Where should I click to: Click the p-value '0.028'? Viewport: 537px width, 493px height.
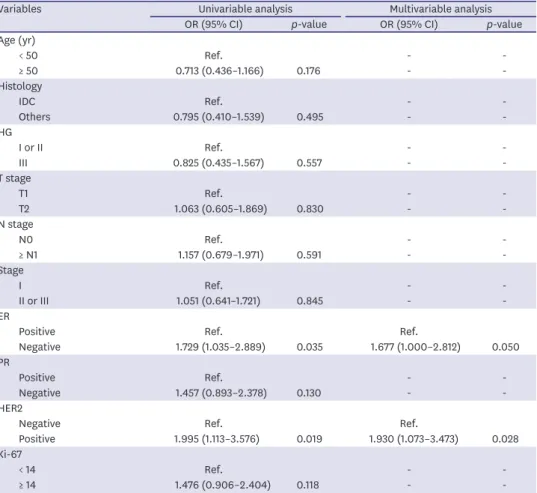point(505,439)
